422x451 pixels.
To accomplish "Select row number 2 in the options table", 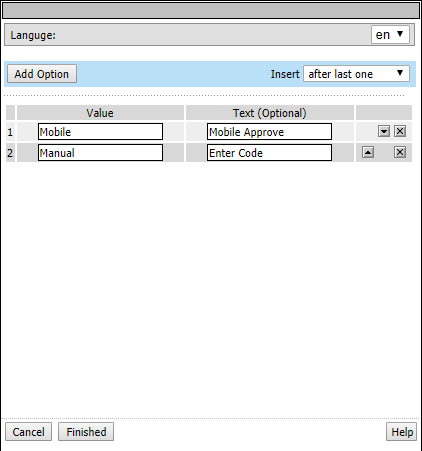I will pos(10,153).
